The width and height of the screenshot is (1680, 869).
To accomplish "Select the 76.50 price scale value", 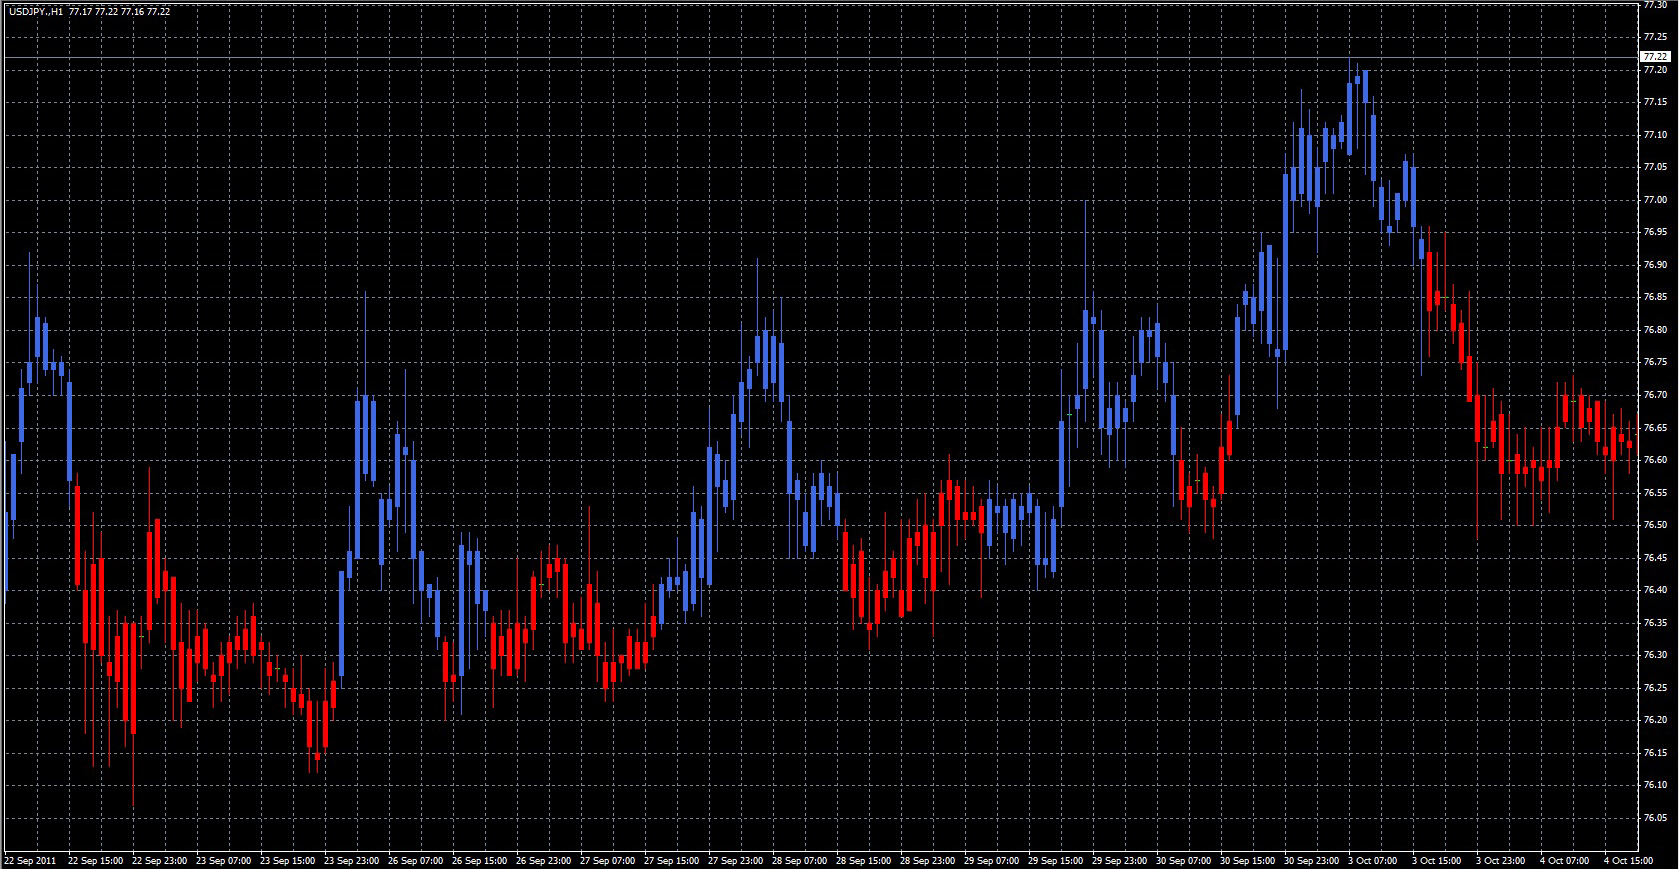I will coord(1654,525).
